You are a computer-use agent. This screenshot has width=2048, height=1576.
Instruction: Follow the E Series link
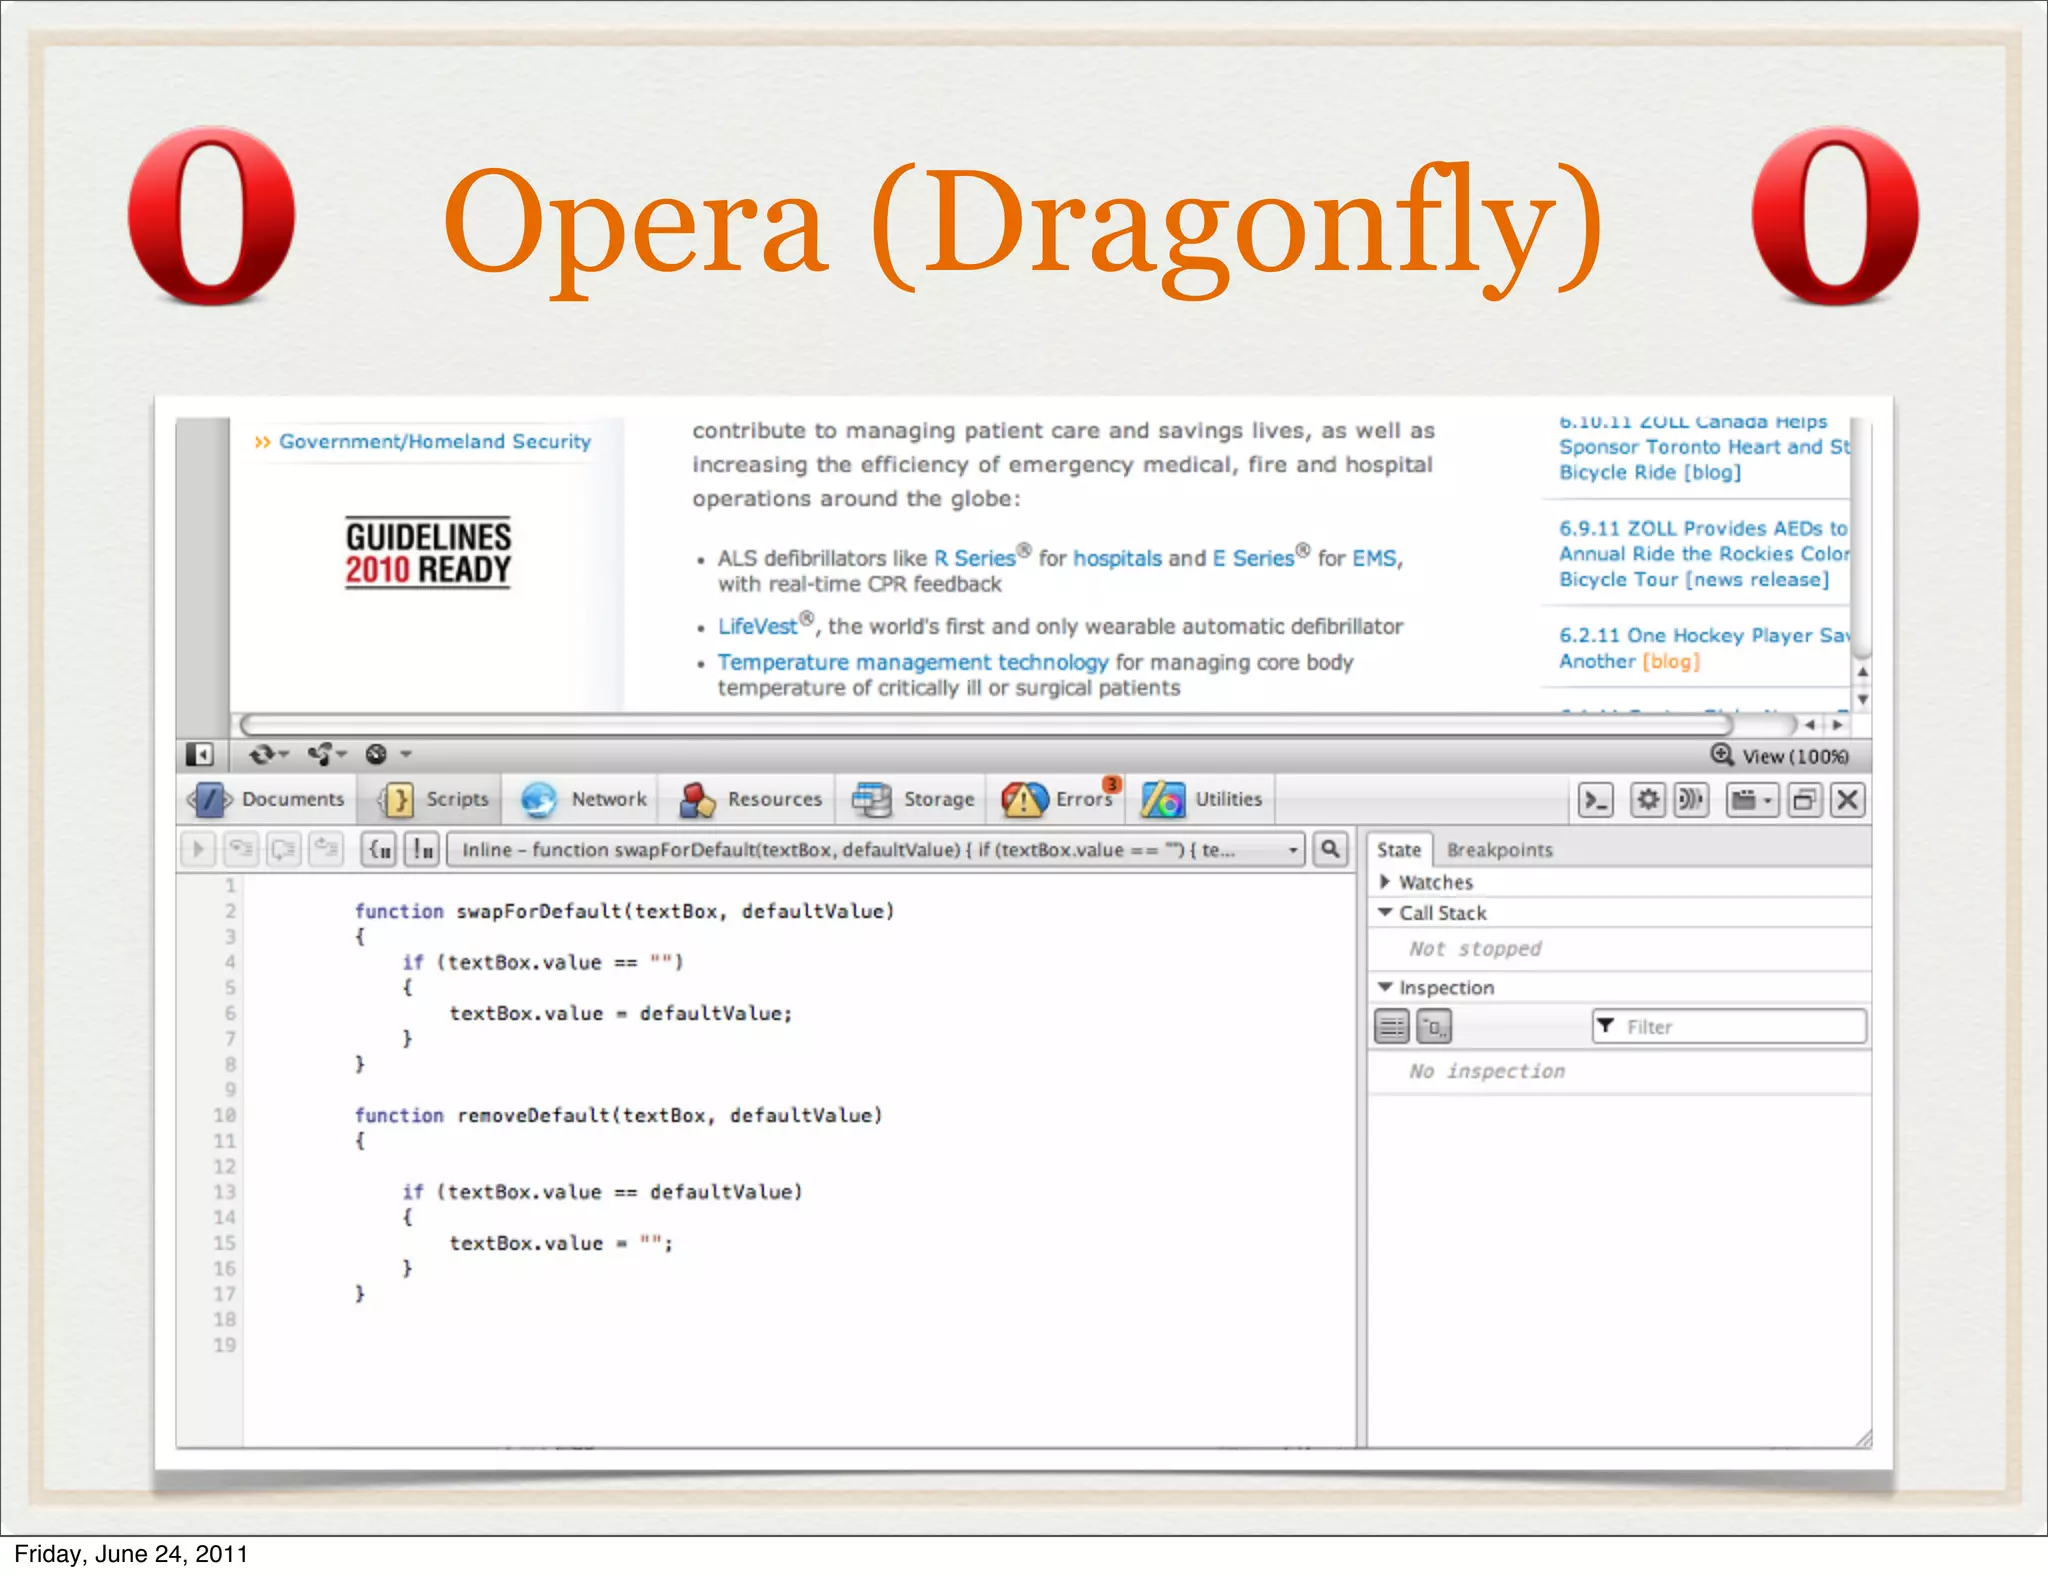(1253, 558)
